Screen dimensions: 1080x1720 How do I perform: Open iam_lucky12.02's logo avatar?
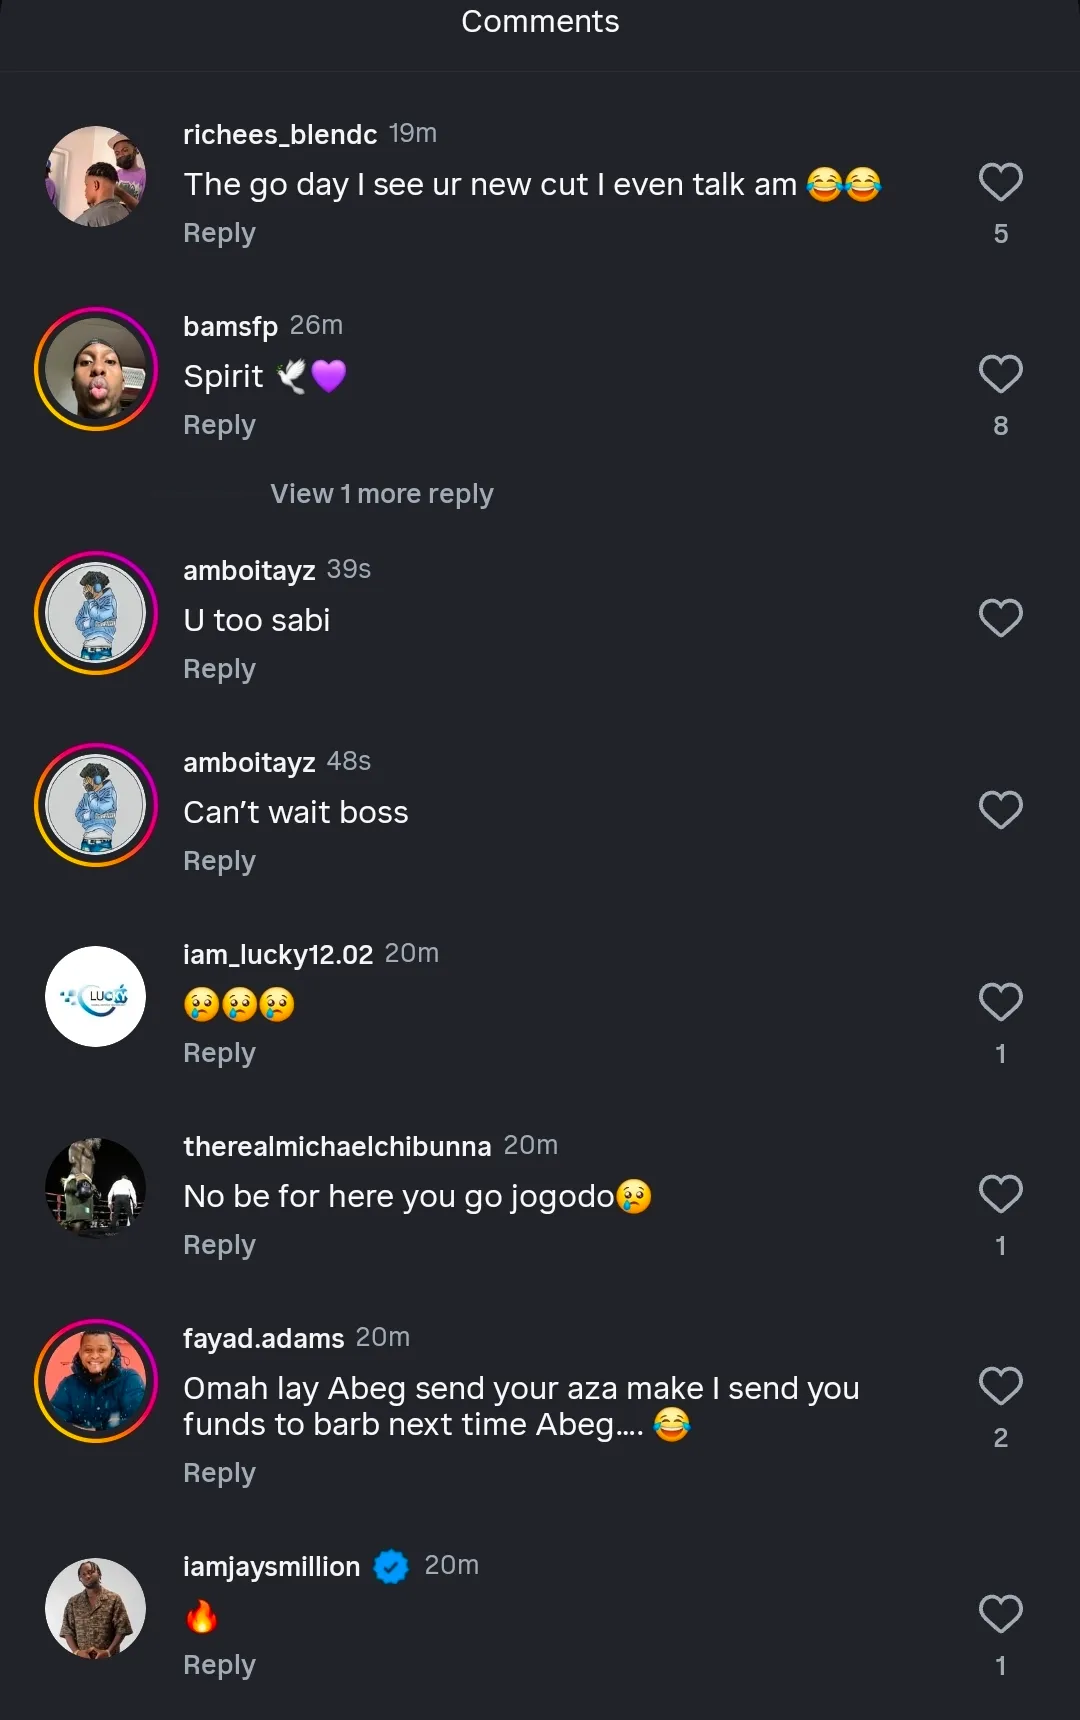(96, 997)
